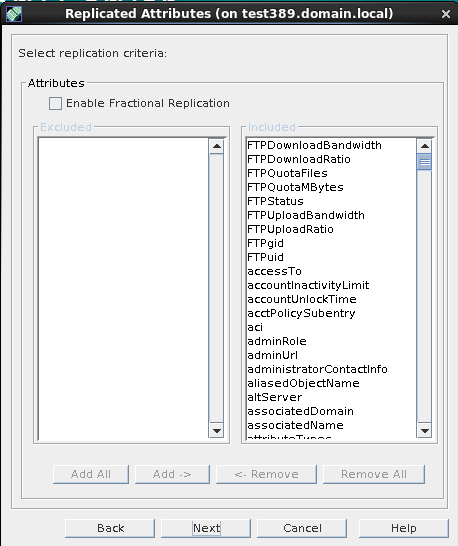Enable Fractional Replication checkbox
Viewport: 458px width, 546px height.
pyautogui.click(x=55, y=103)
